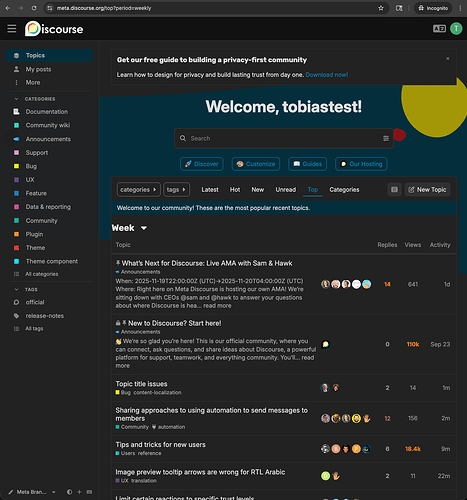Collapse the TAGS sidebar section
Viewport: 467px width, 500px height.
(x=26, y=289)
